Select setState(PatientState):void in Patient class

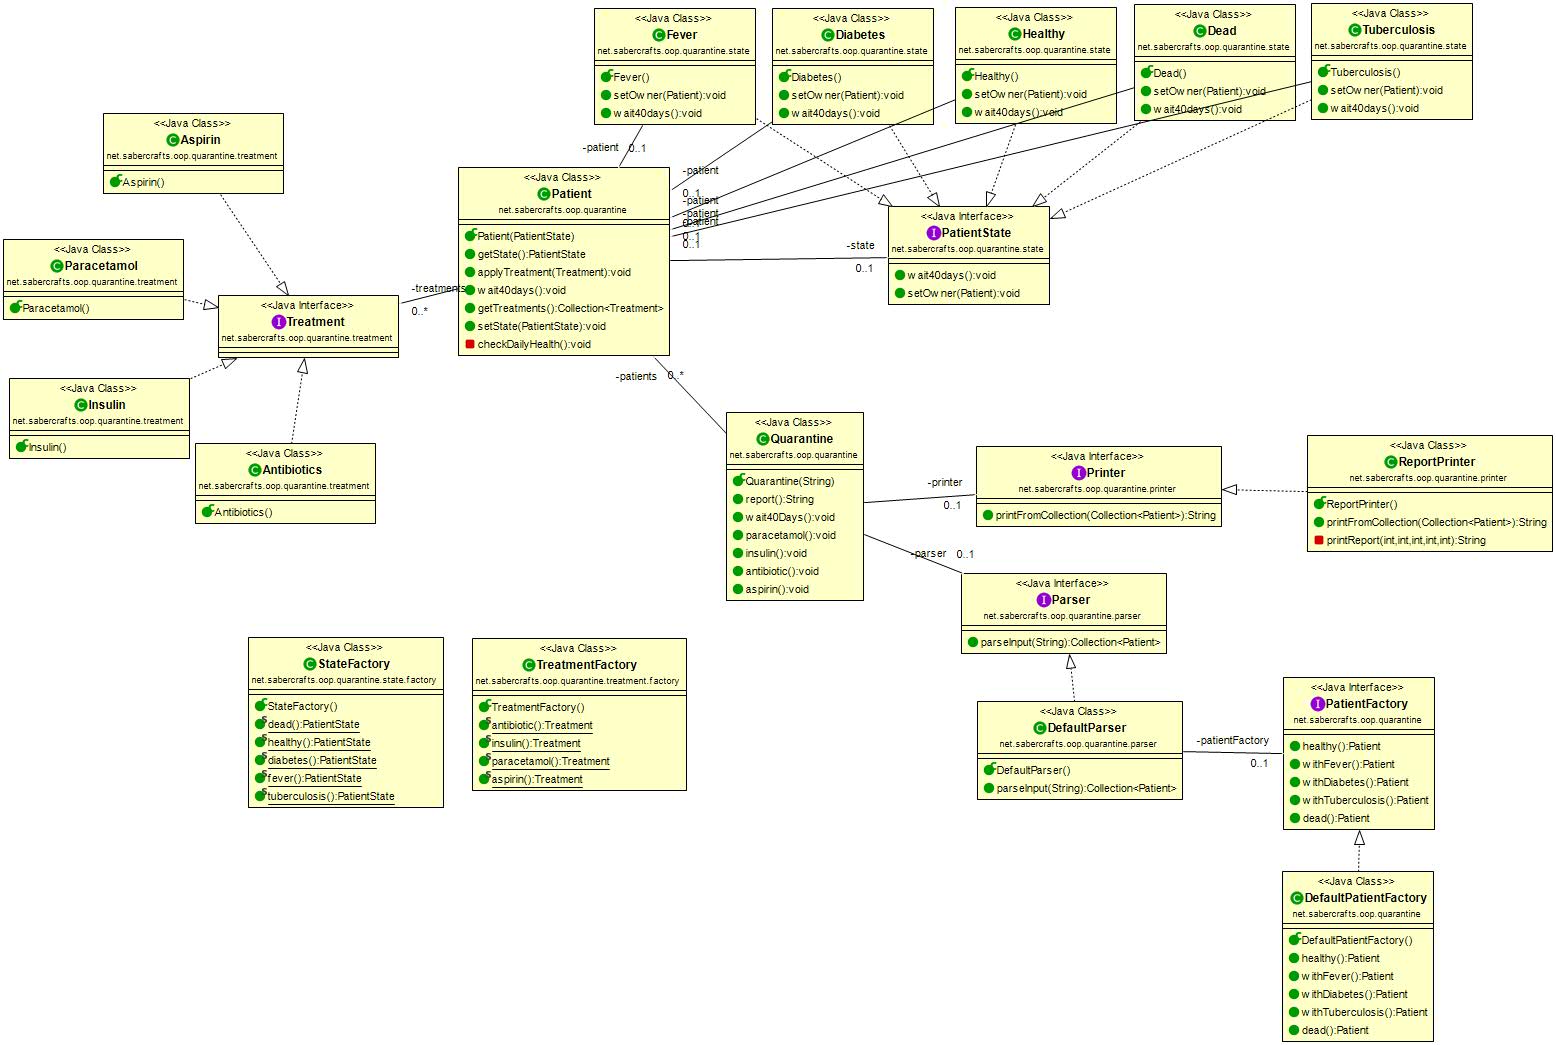click(x=541, y=327)
